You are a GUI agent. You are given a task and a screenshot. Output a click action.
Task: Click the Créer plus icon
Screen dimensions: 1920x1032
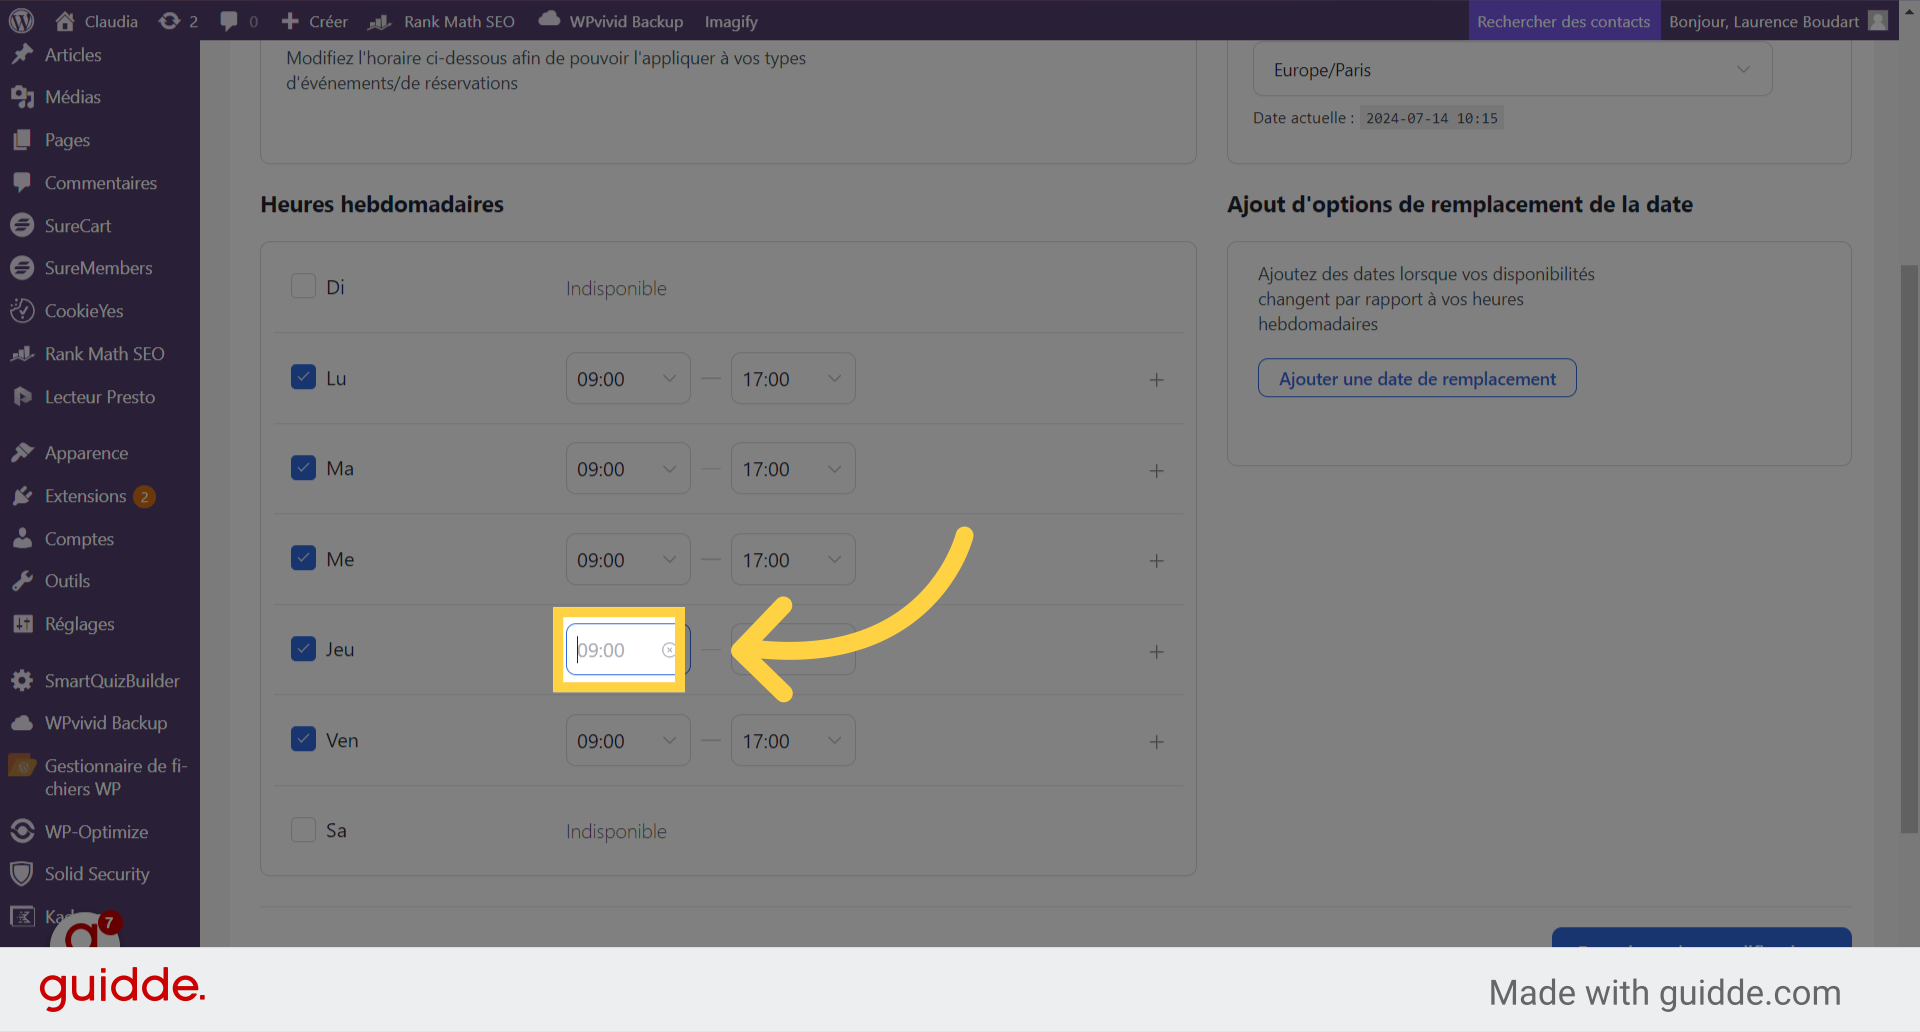click(290, 21)
